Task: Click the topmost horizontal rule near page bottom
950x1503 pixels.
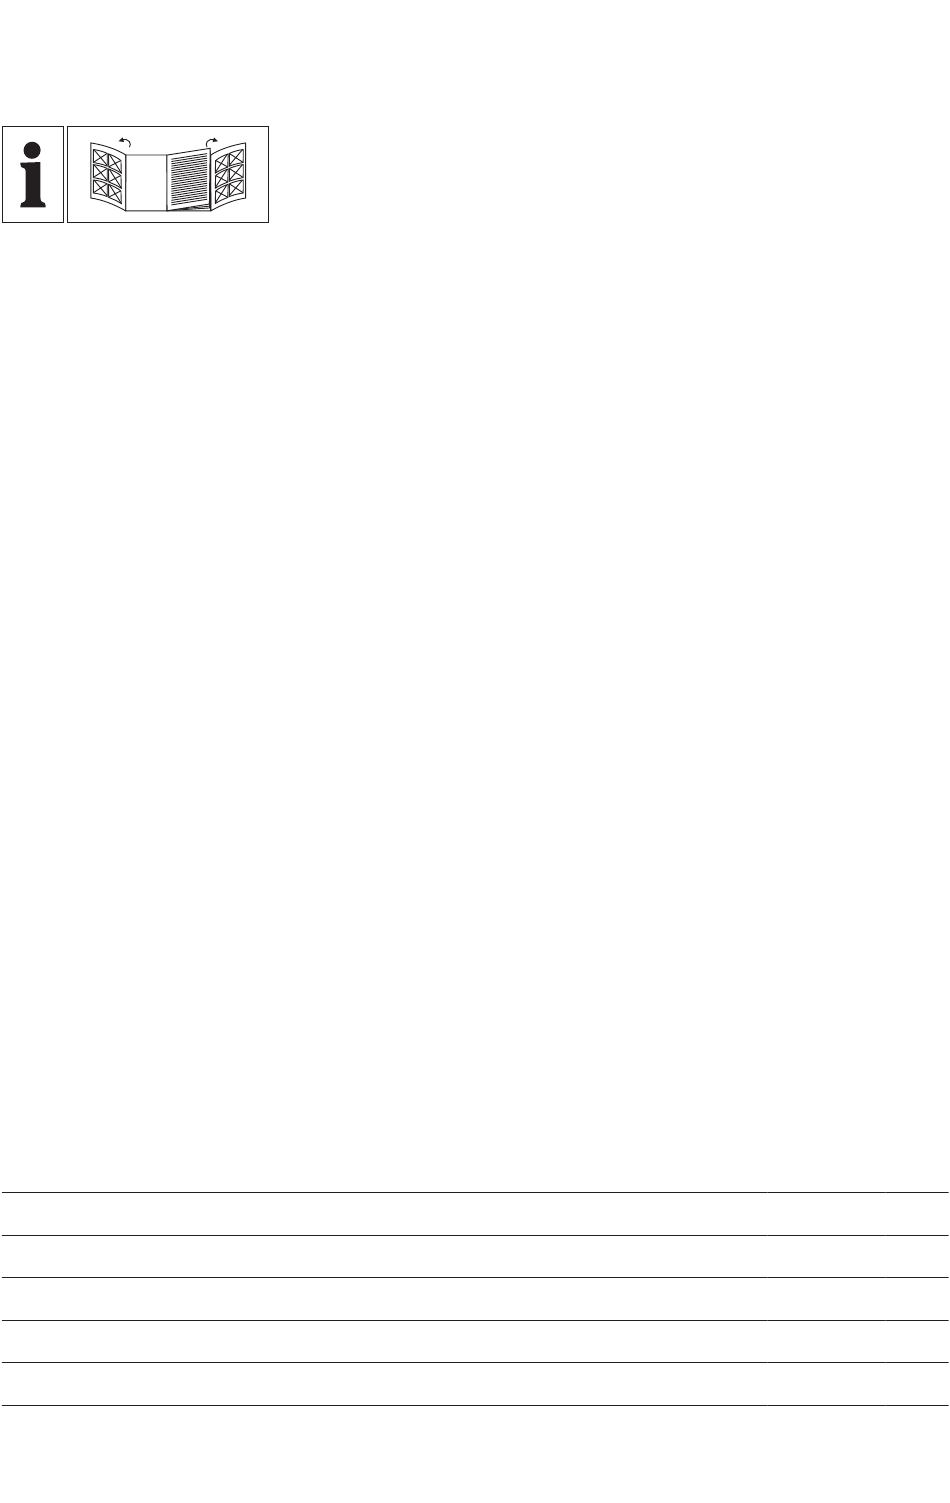Action: tap(475, 1192)
